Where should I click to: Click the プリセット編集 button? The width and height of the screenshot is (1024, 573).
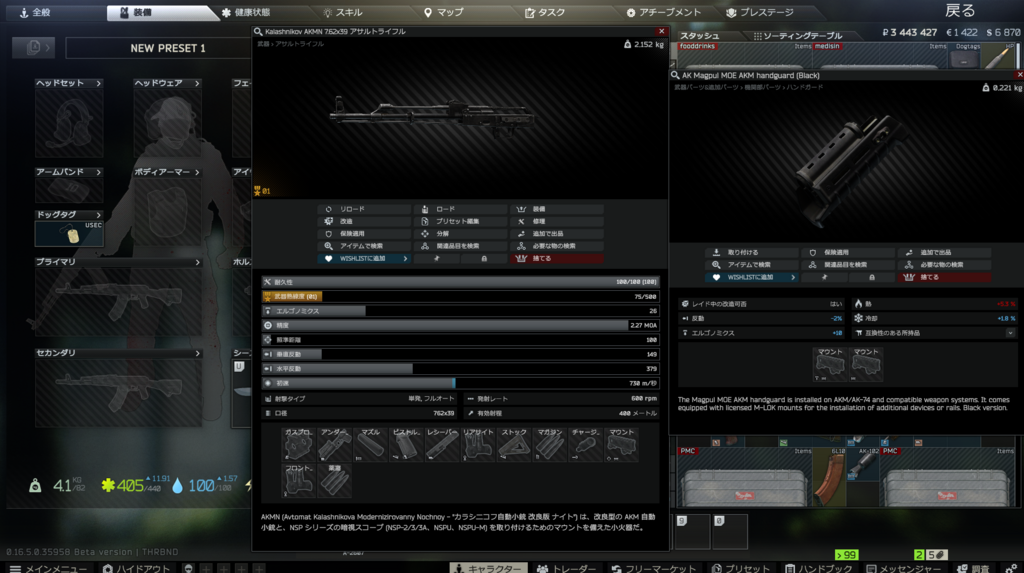(x=460, y=221)
